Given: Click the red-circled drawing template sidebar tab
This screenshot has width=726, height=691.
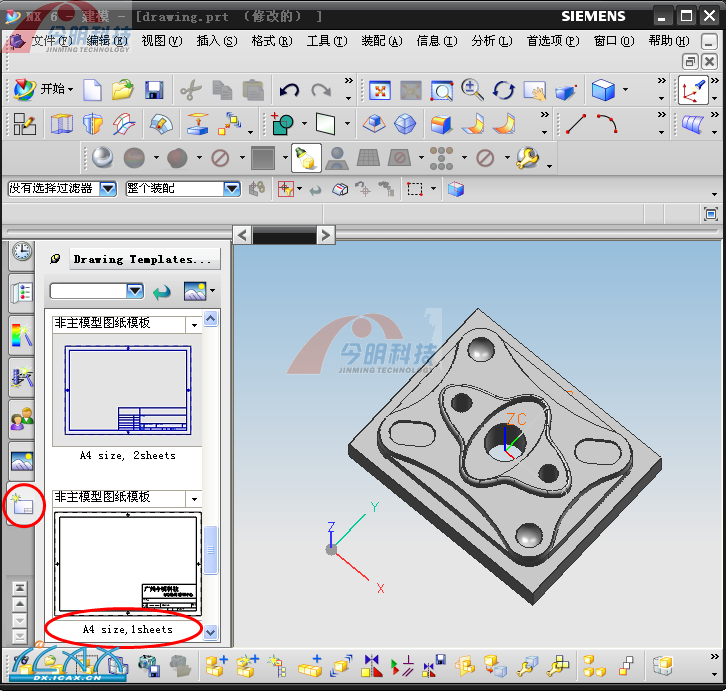Looking at the screenshot, I should (22, 504).
